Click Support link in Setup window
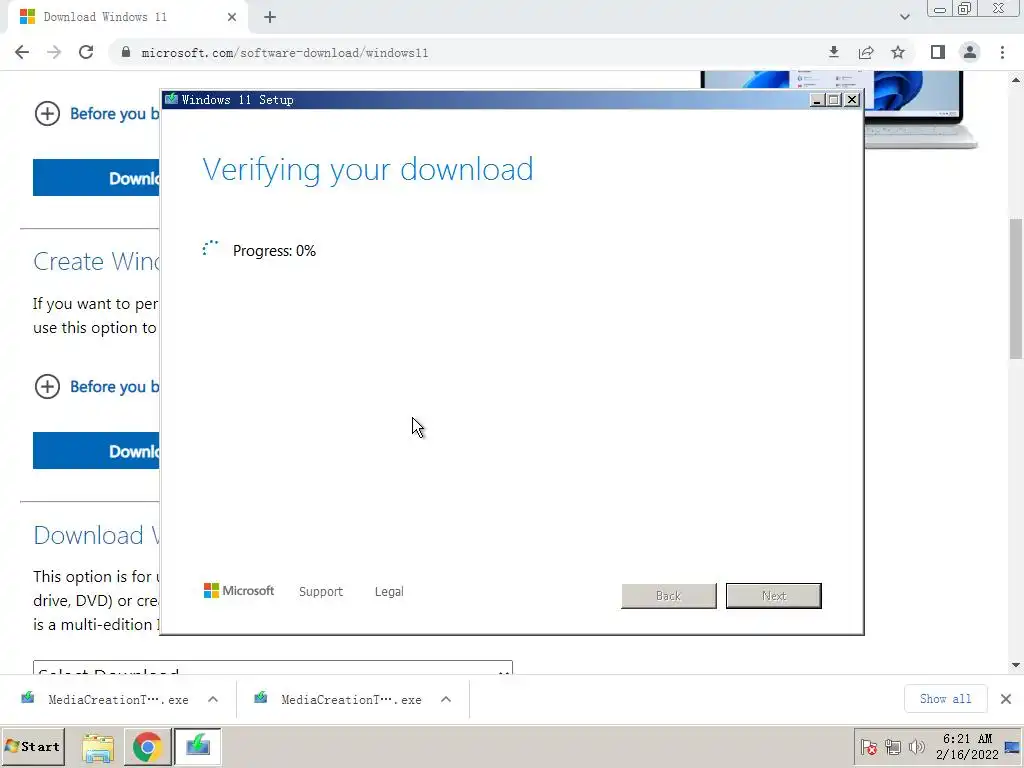 click(x=321, y=591)
